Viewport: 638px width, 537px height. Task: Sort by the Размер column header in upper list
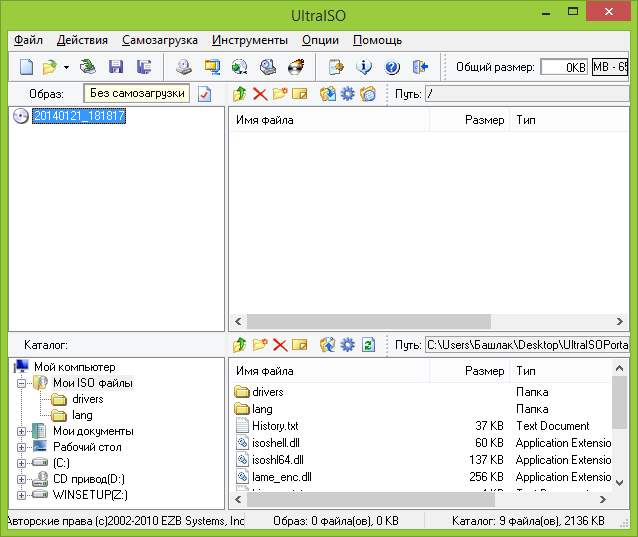[x=484, y=120]
